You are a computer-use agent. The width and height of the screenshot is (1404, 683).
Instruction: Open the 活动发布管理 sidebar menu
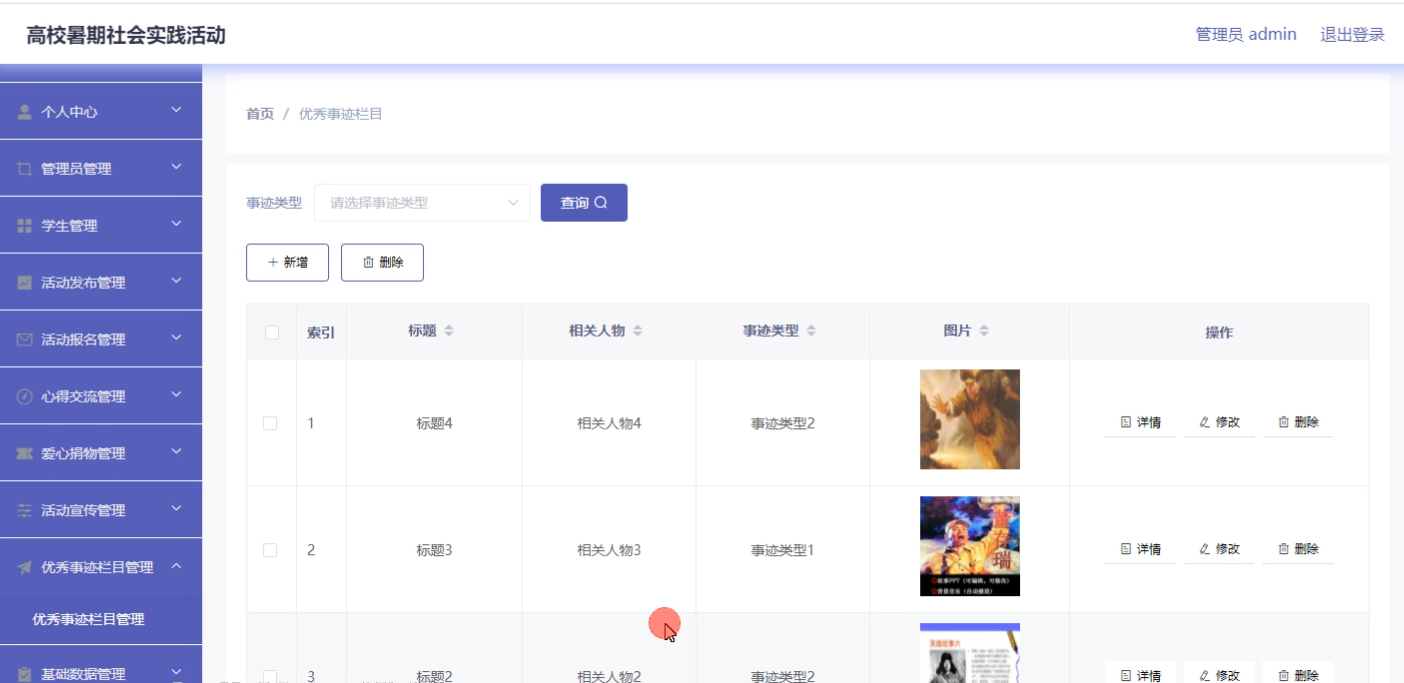coord(100,283)
